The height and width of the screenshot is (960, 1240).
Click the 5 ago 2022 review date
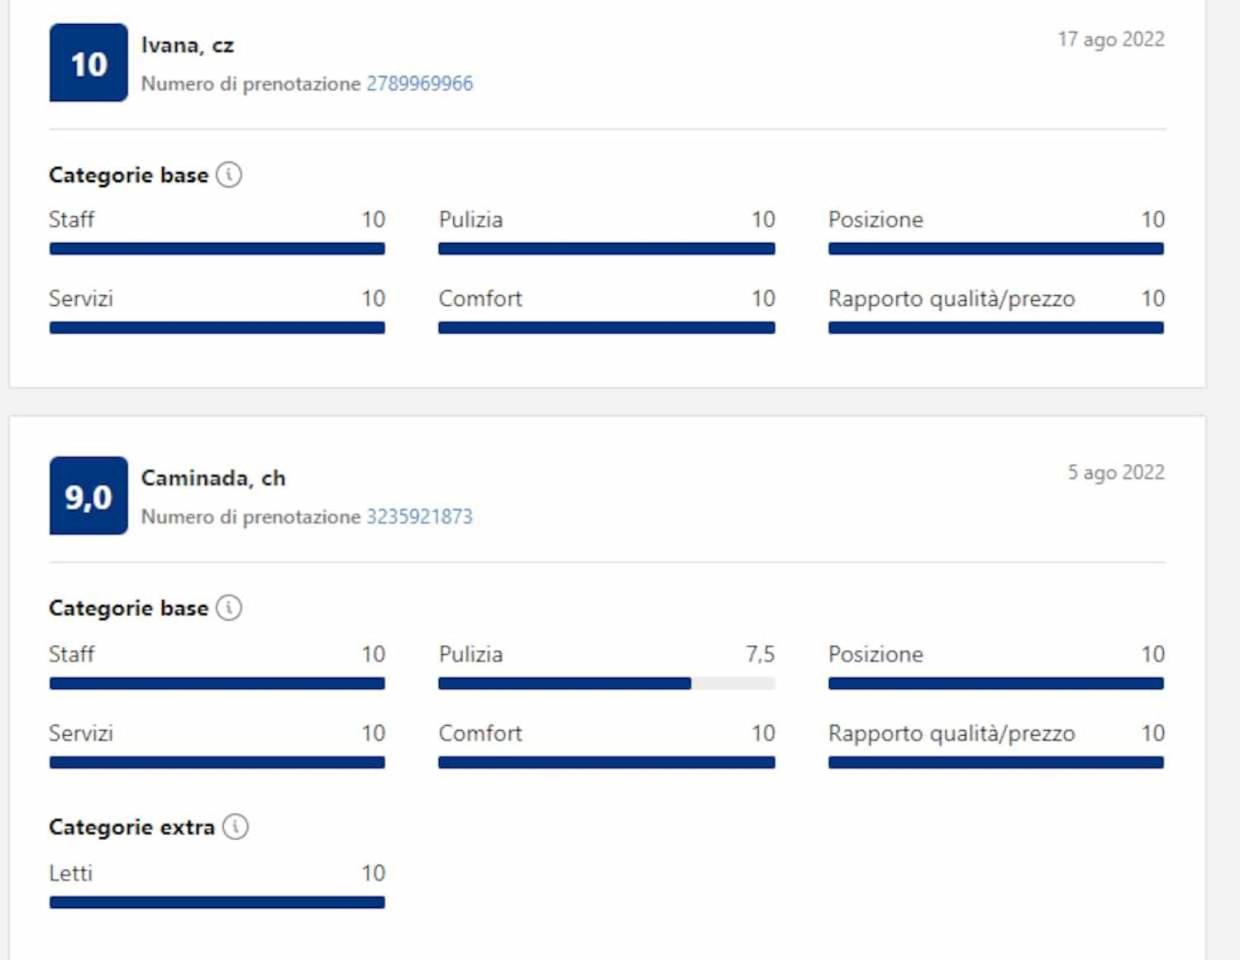point(1116,473)
